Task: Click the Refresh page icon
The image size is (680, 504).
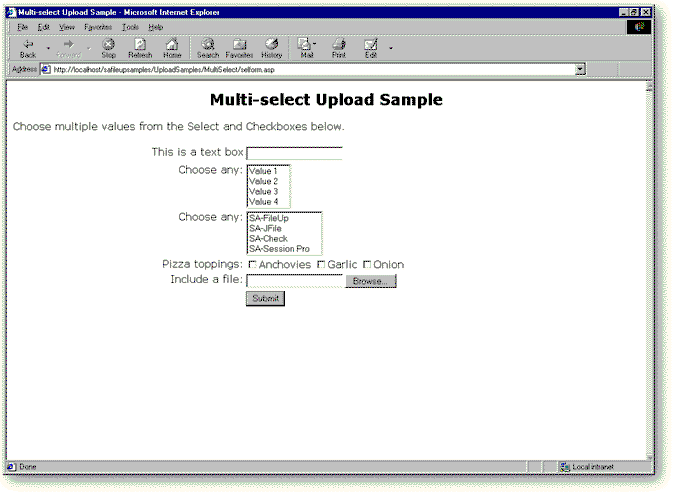Action: (139, 45)
